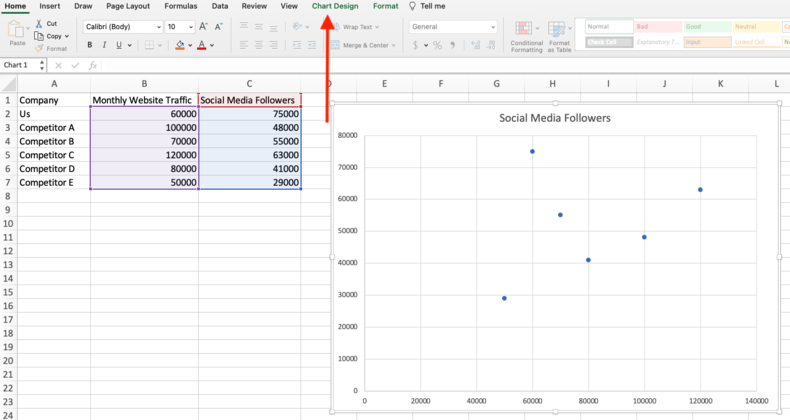Switch to the Chart Design tab
This screenshot has width=790, height=420.
click(x=335, y=6)
